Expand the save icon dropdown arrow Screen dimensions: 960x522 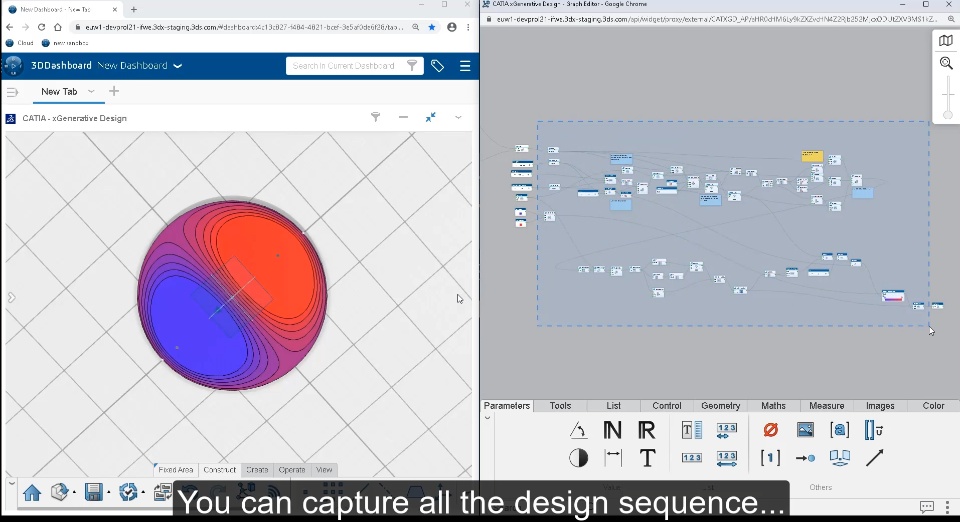click(x=109, y=493)
